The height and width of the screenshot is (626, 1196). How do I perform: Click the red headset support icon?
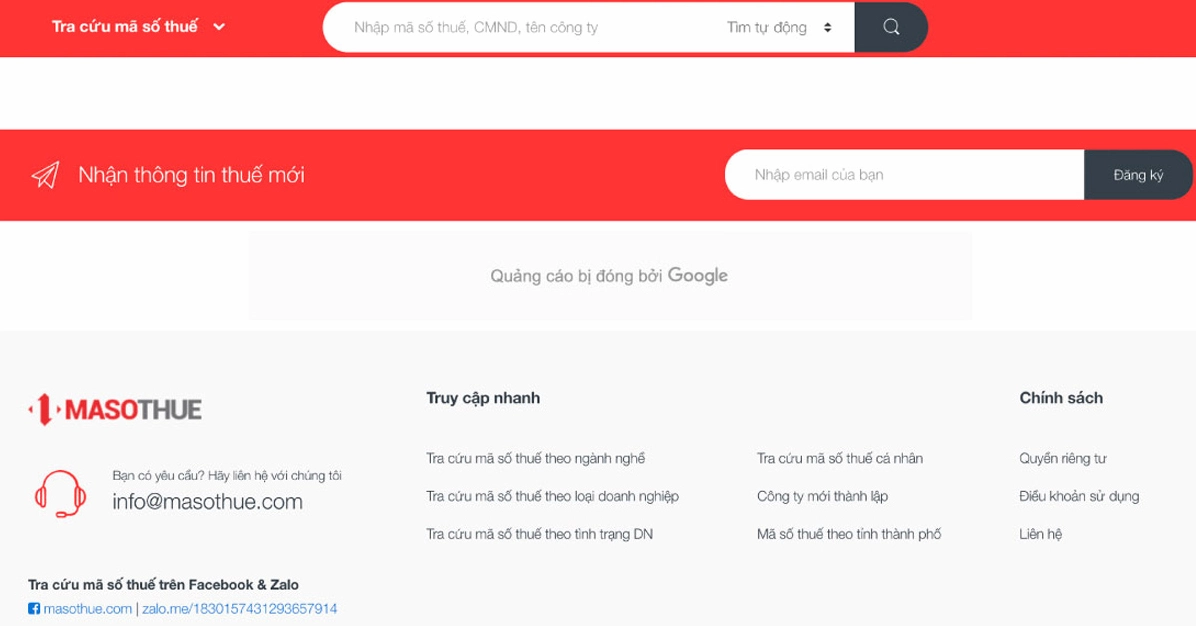coord(60,492)
